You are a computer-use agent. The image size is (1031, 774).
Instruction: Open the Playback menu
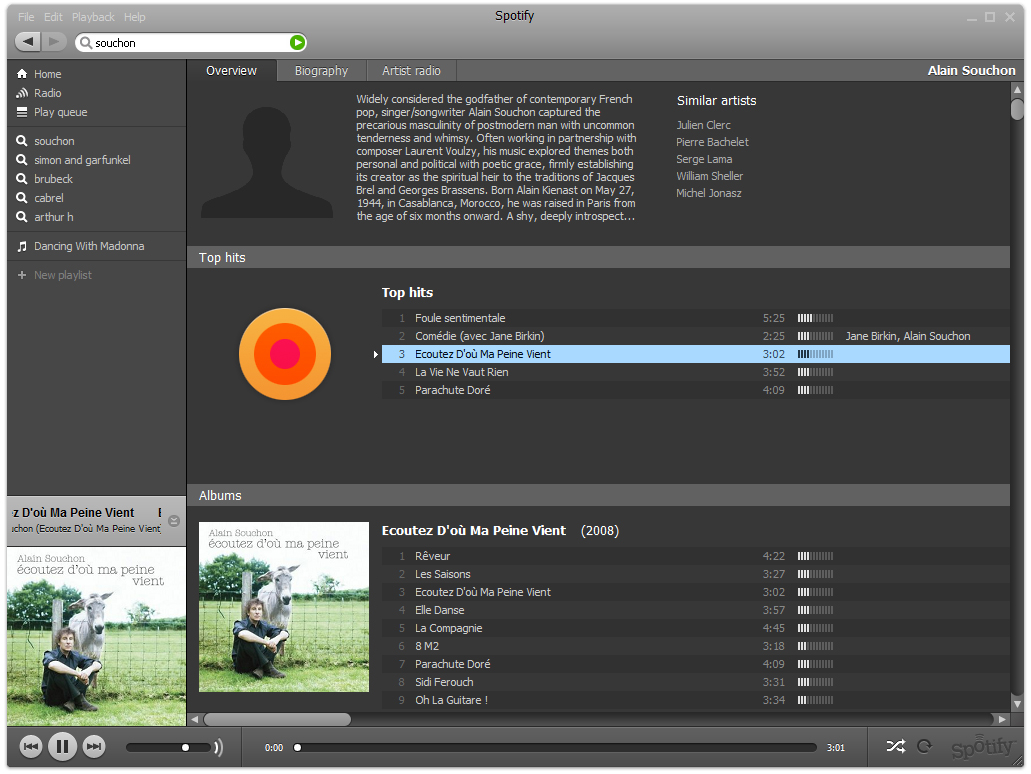pos(93,17)
